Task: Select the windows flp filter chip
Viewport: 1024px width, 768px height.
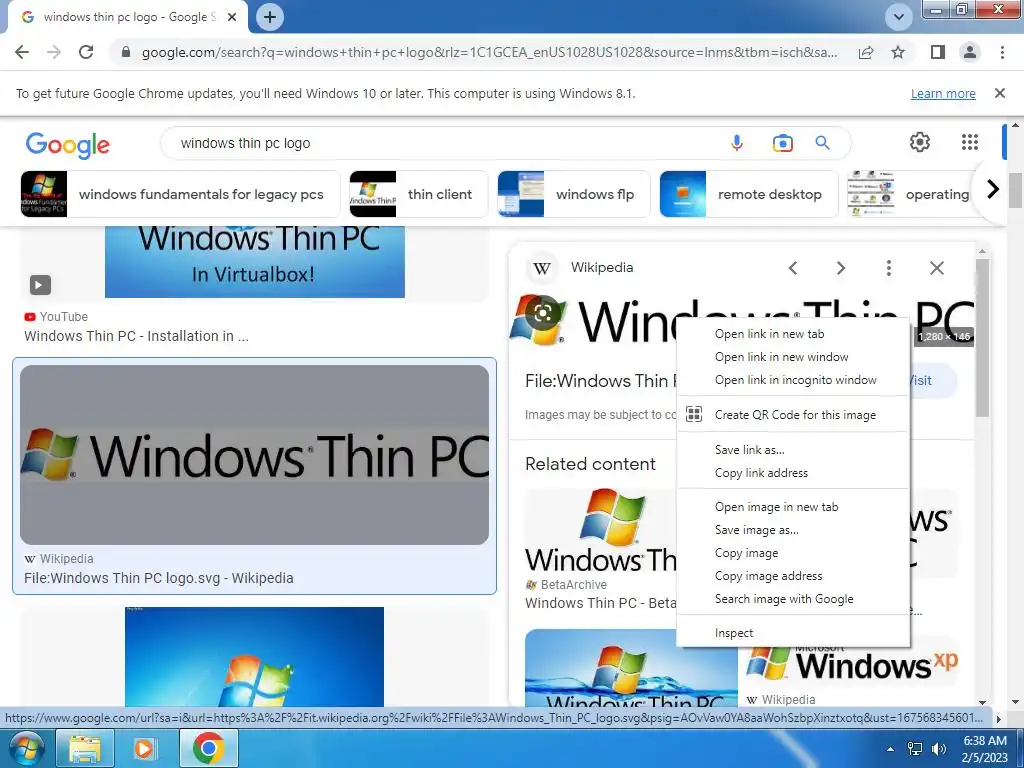Action: coord(573,194)
